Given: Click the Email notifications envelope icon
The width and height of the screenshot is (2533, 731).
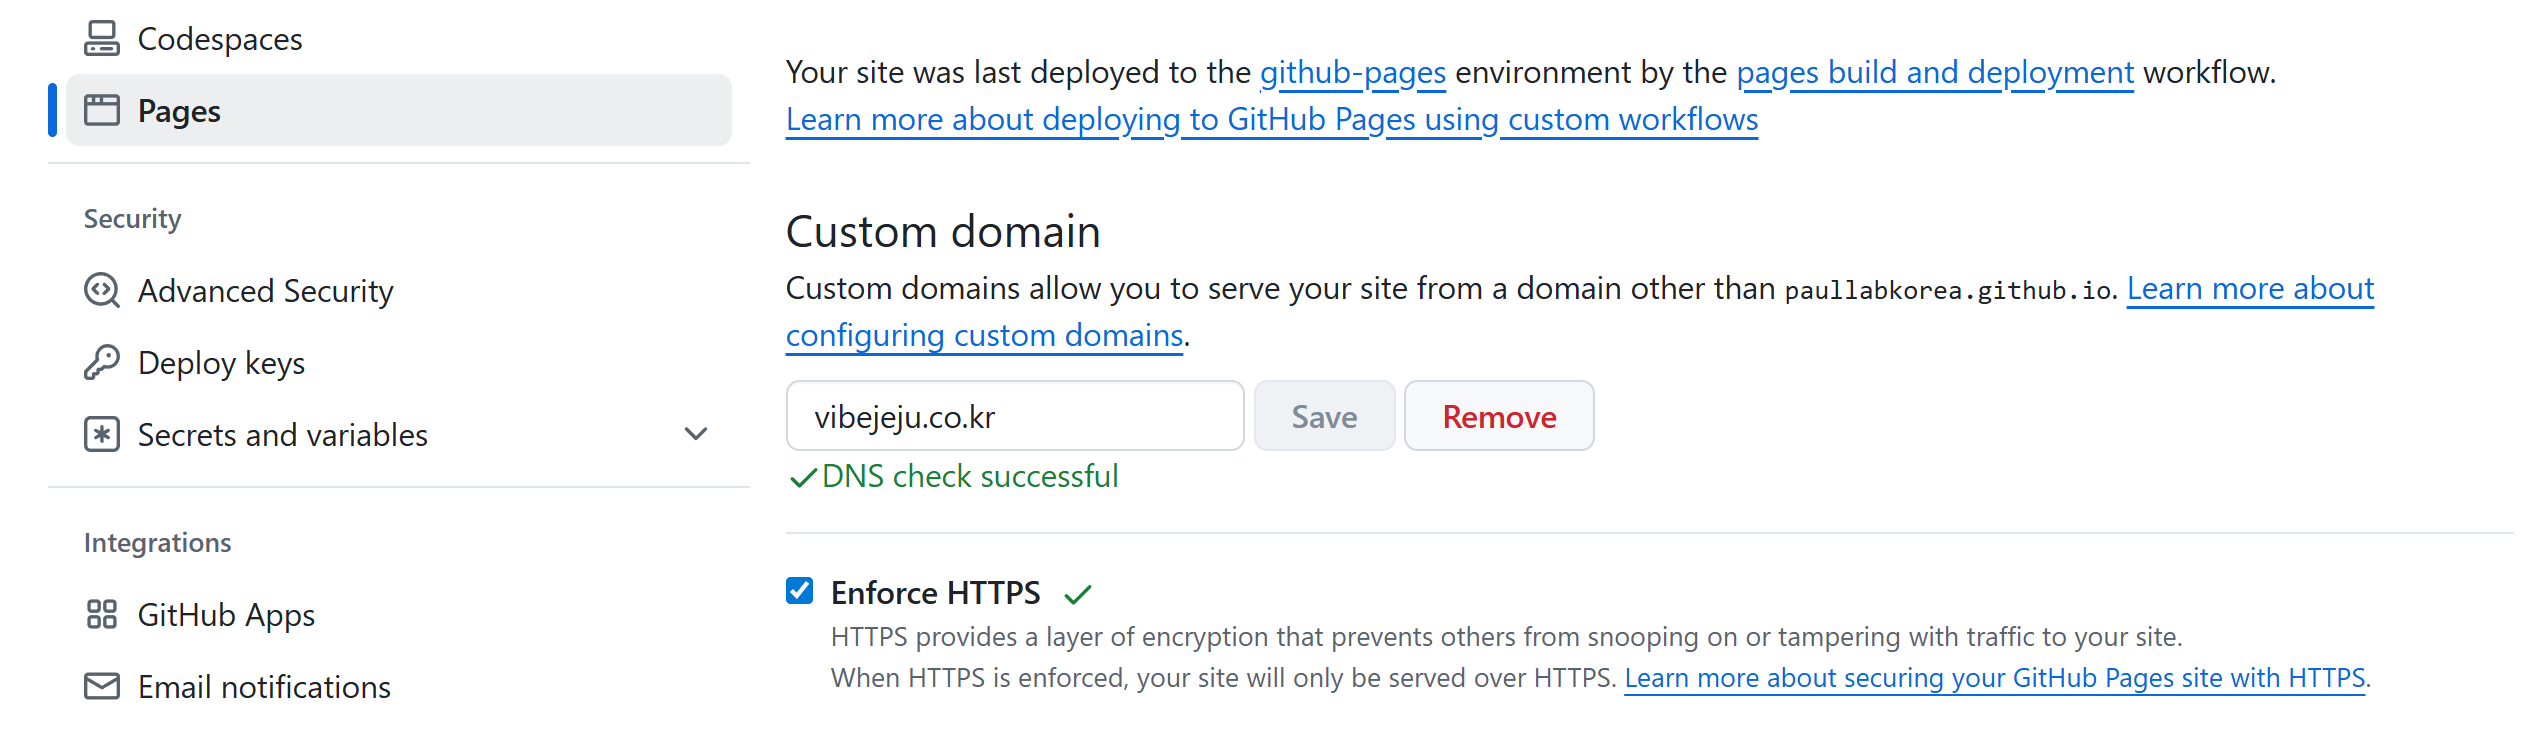Looking at the screenshot, I should 102,687.
